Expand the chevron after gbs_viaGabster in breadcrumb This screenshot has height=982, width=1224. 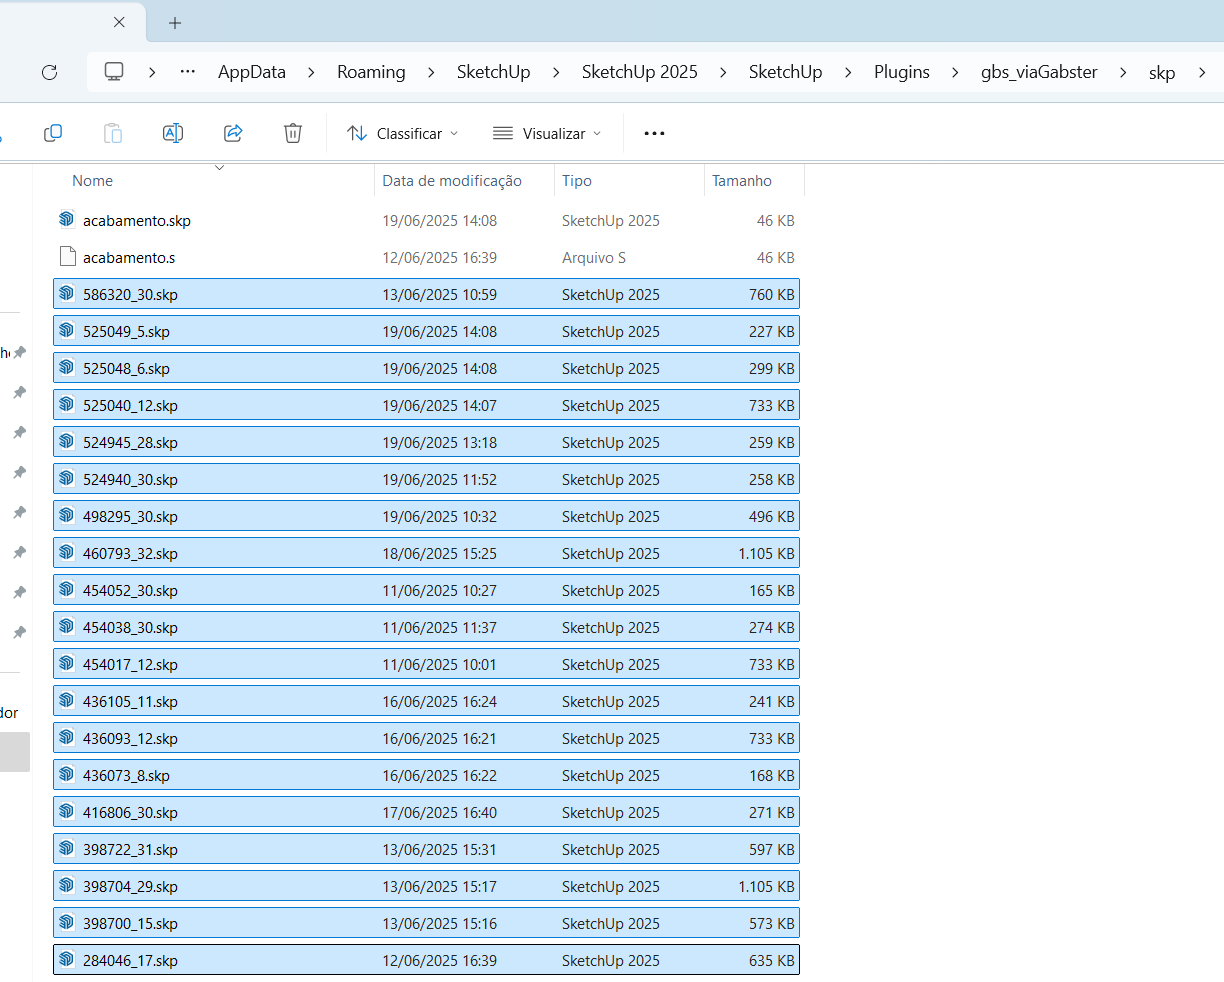1123,72
